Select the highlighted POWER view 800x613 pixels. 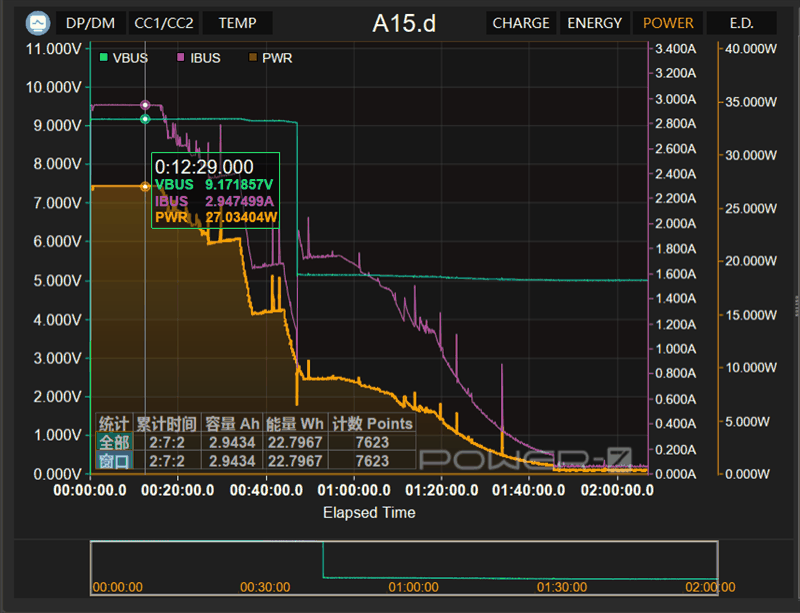tap(668, 23)
